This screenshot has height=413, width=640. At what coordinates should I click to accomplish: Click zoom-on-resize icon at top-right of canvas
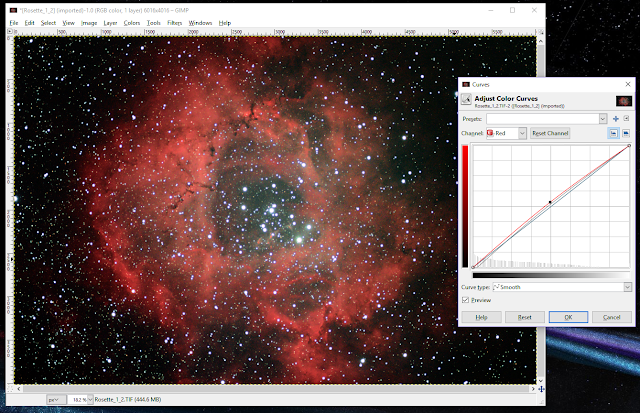click(x=541, y=31)
